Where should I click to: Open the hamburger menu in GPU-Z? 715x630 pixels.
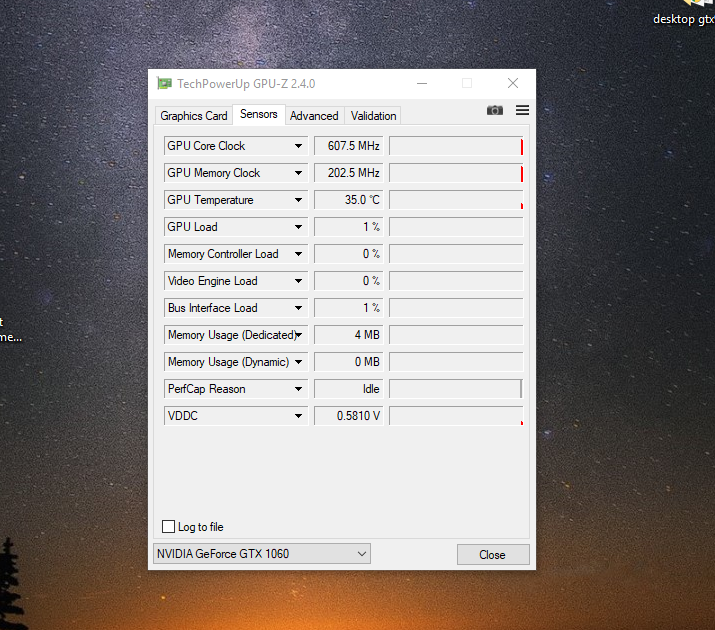point(522,110)
